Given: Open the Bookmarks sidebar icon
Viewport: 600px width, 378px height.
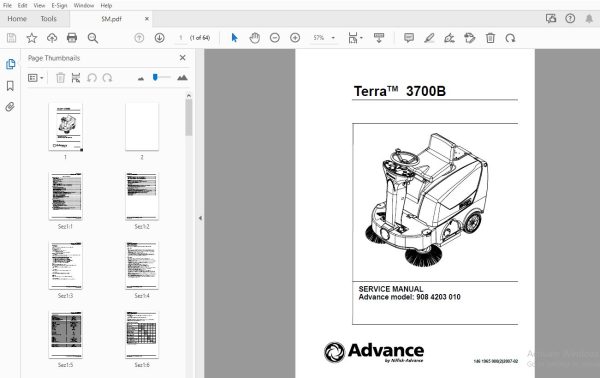Looking at the screenshot, I should (x=10, y=86).
